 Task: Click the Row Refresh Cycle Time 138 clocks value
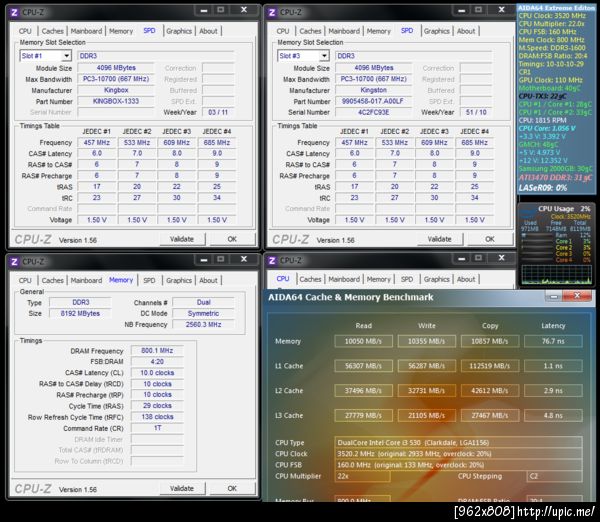click(x=157, y=417)
